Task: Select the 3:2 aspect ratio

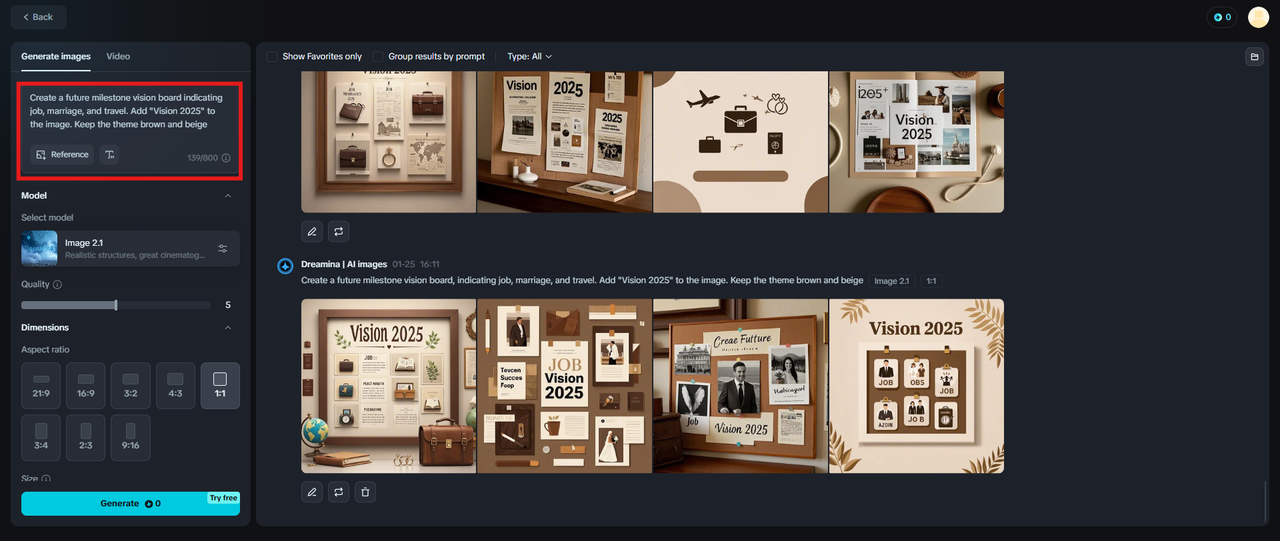Action: point(130,386)
